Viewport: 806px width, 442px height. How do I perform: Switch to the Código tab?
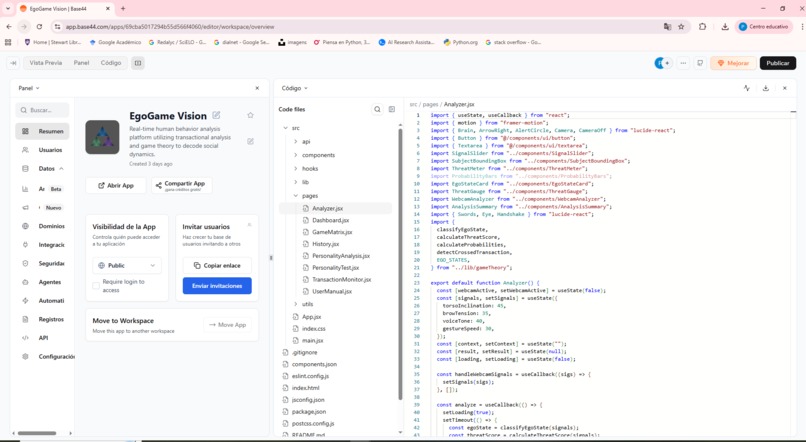pyautogui.click(x=111, y=63)
